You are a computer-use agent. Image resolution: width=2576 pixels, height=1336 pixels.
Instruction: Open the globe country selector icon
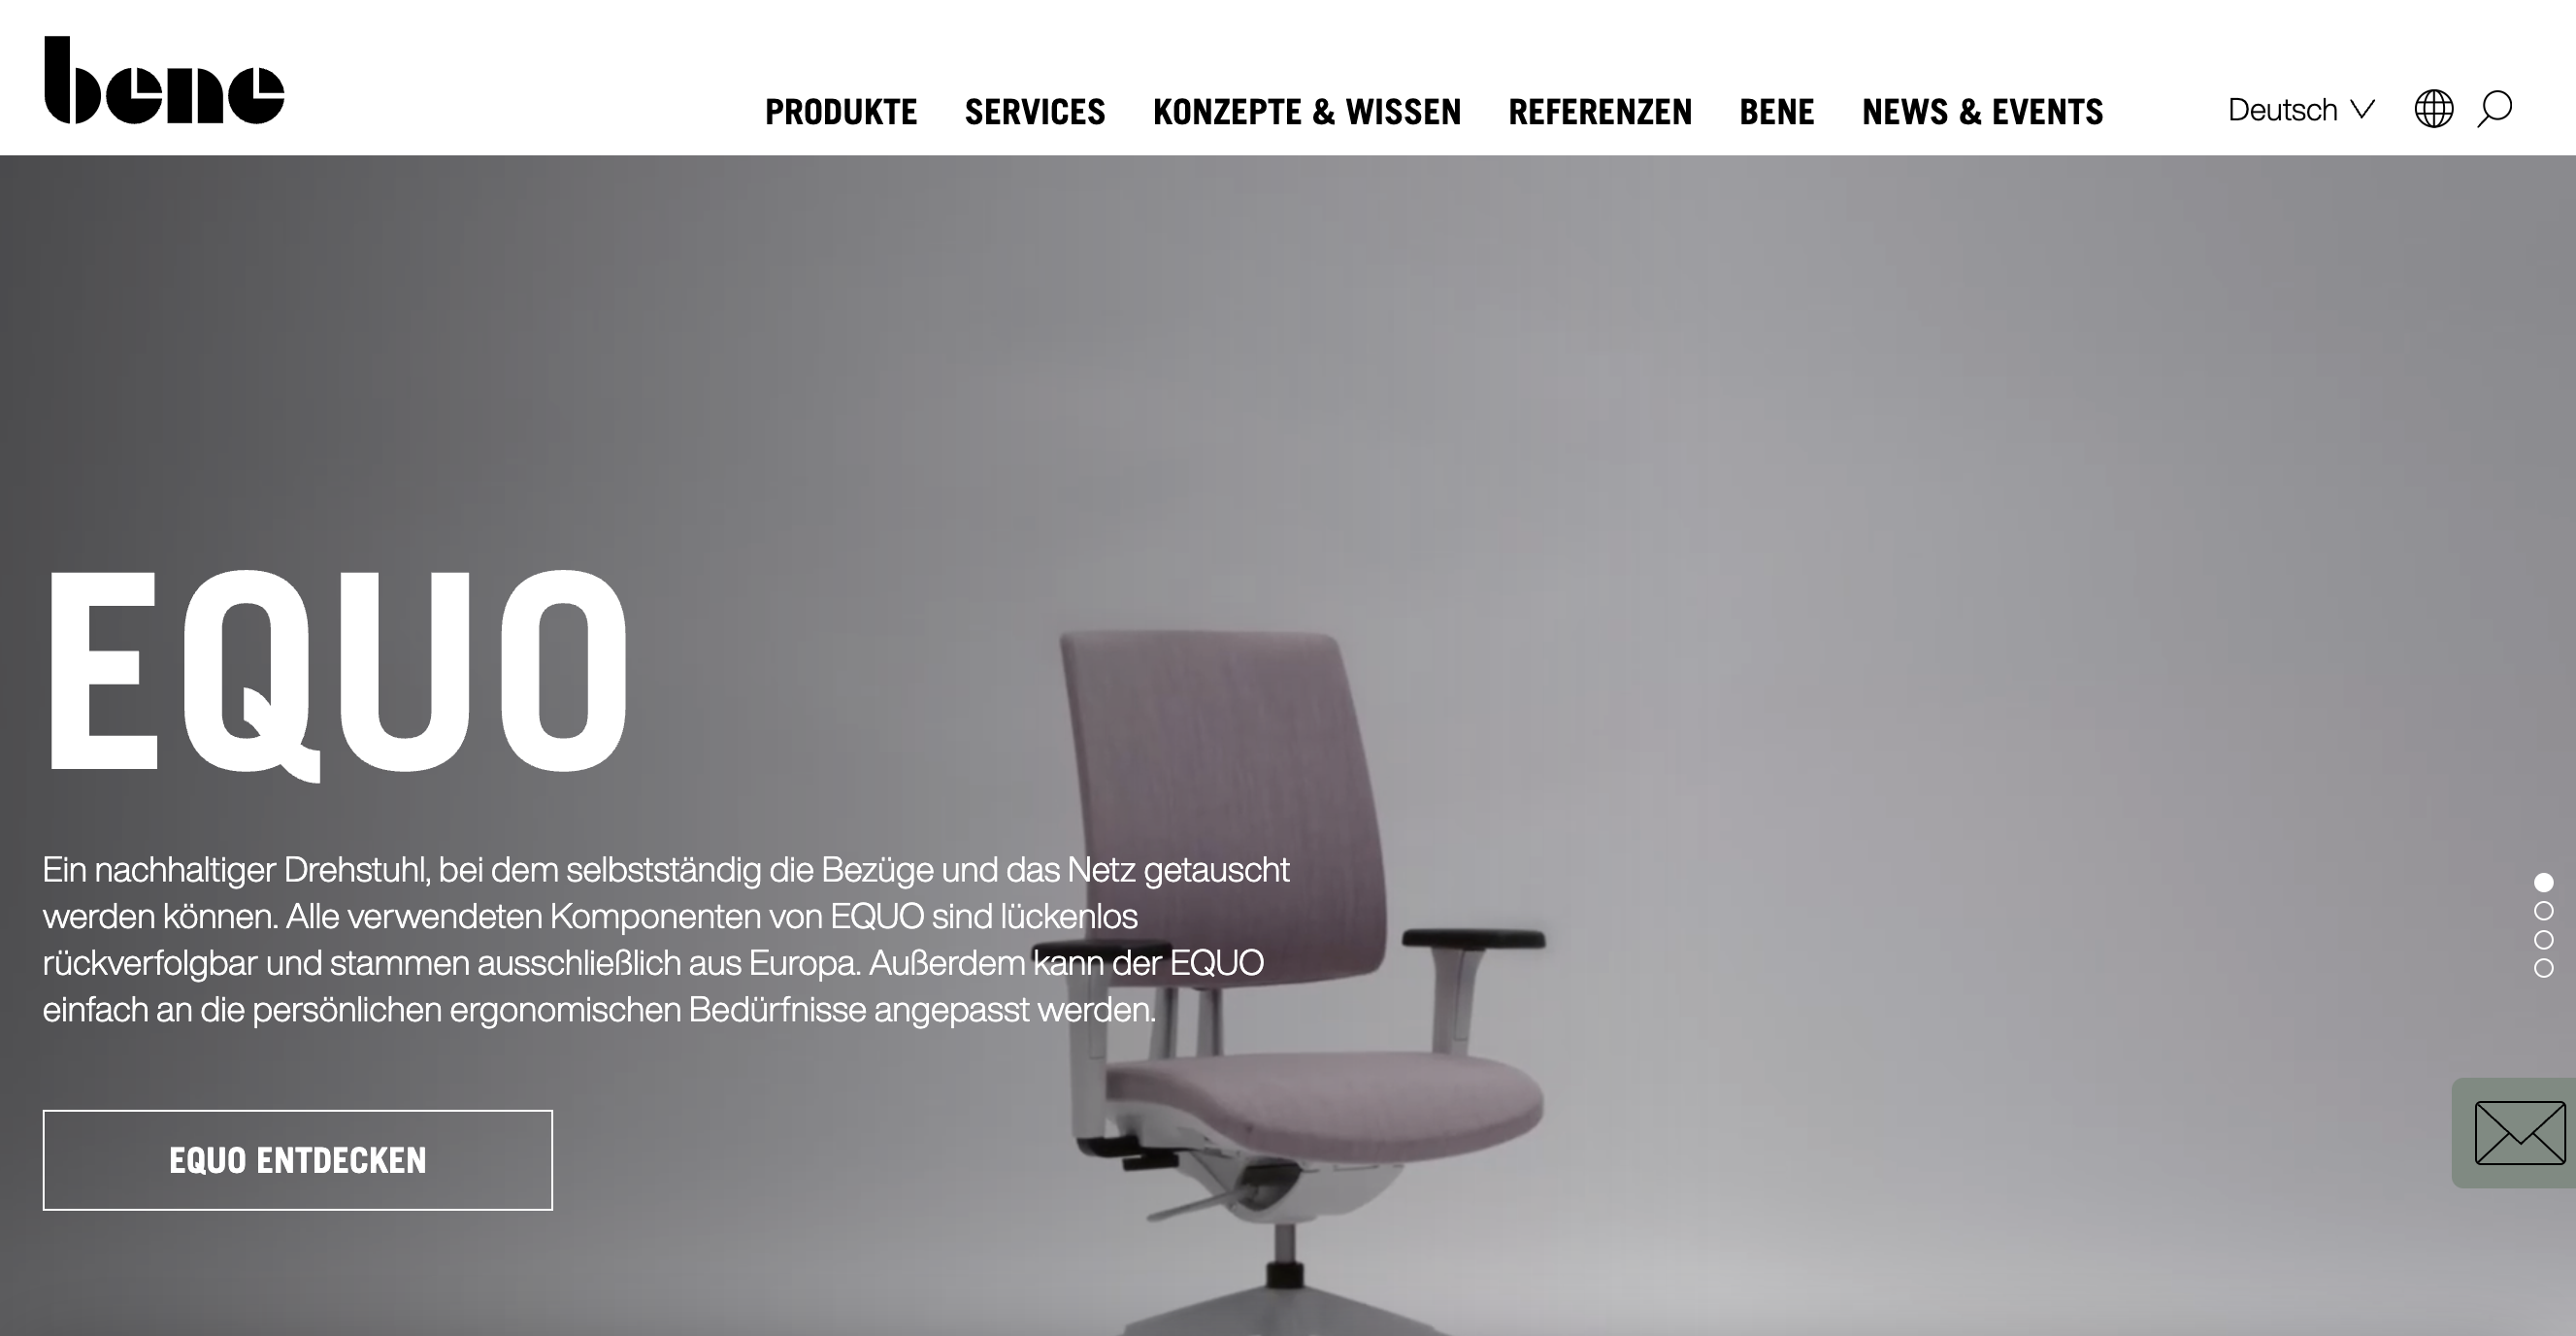tap(2434, 109)
